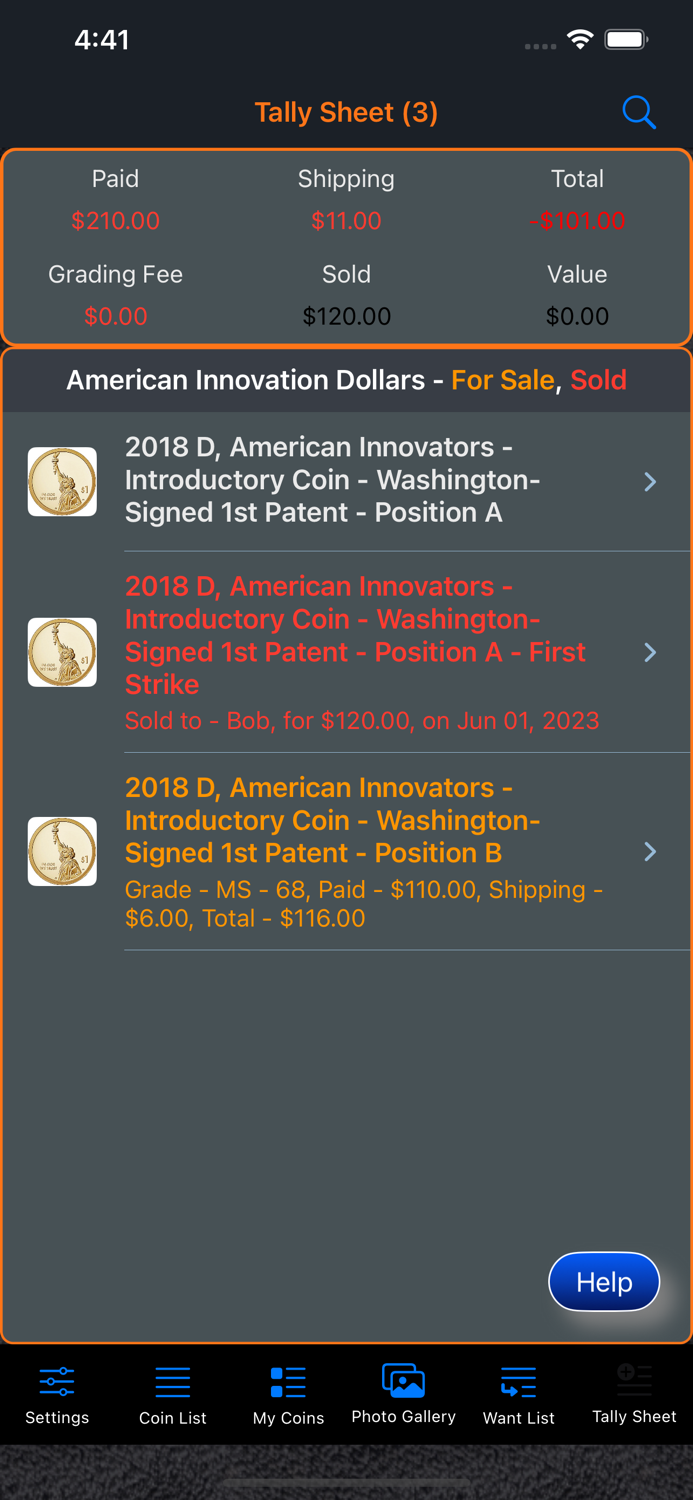Open the search using the magnifying glass icon
Screen dimensions: 693x1500
(639, 112)
